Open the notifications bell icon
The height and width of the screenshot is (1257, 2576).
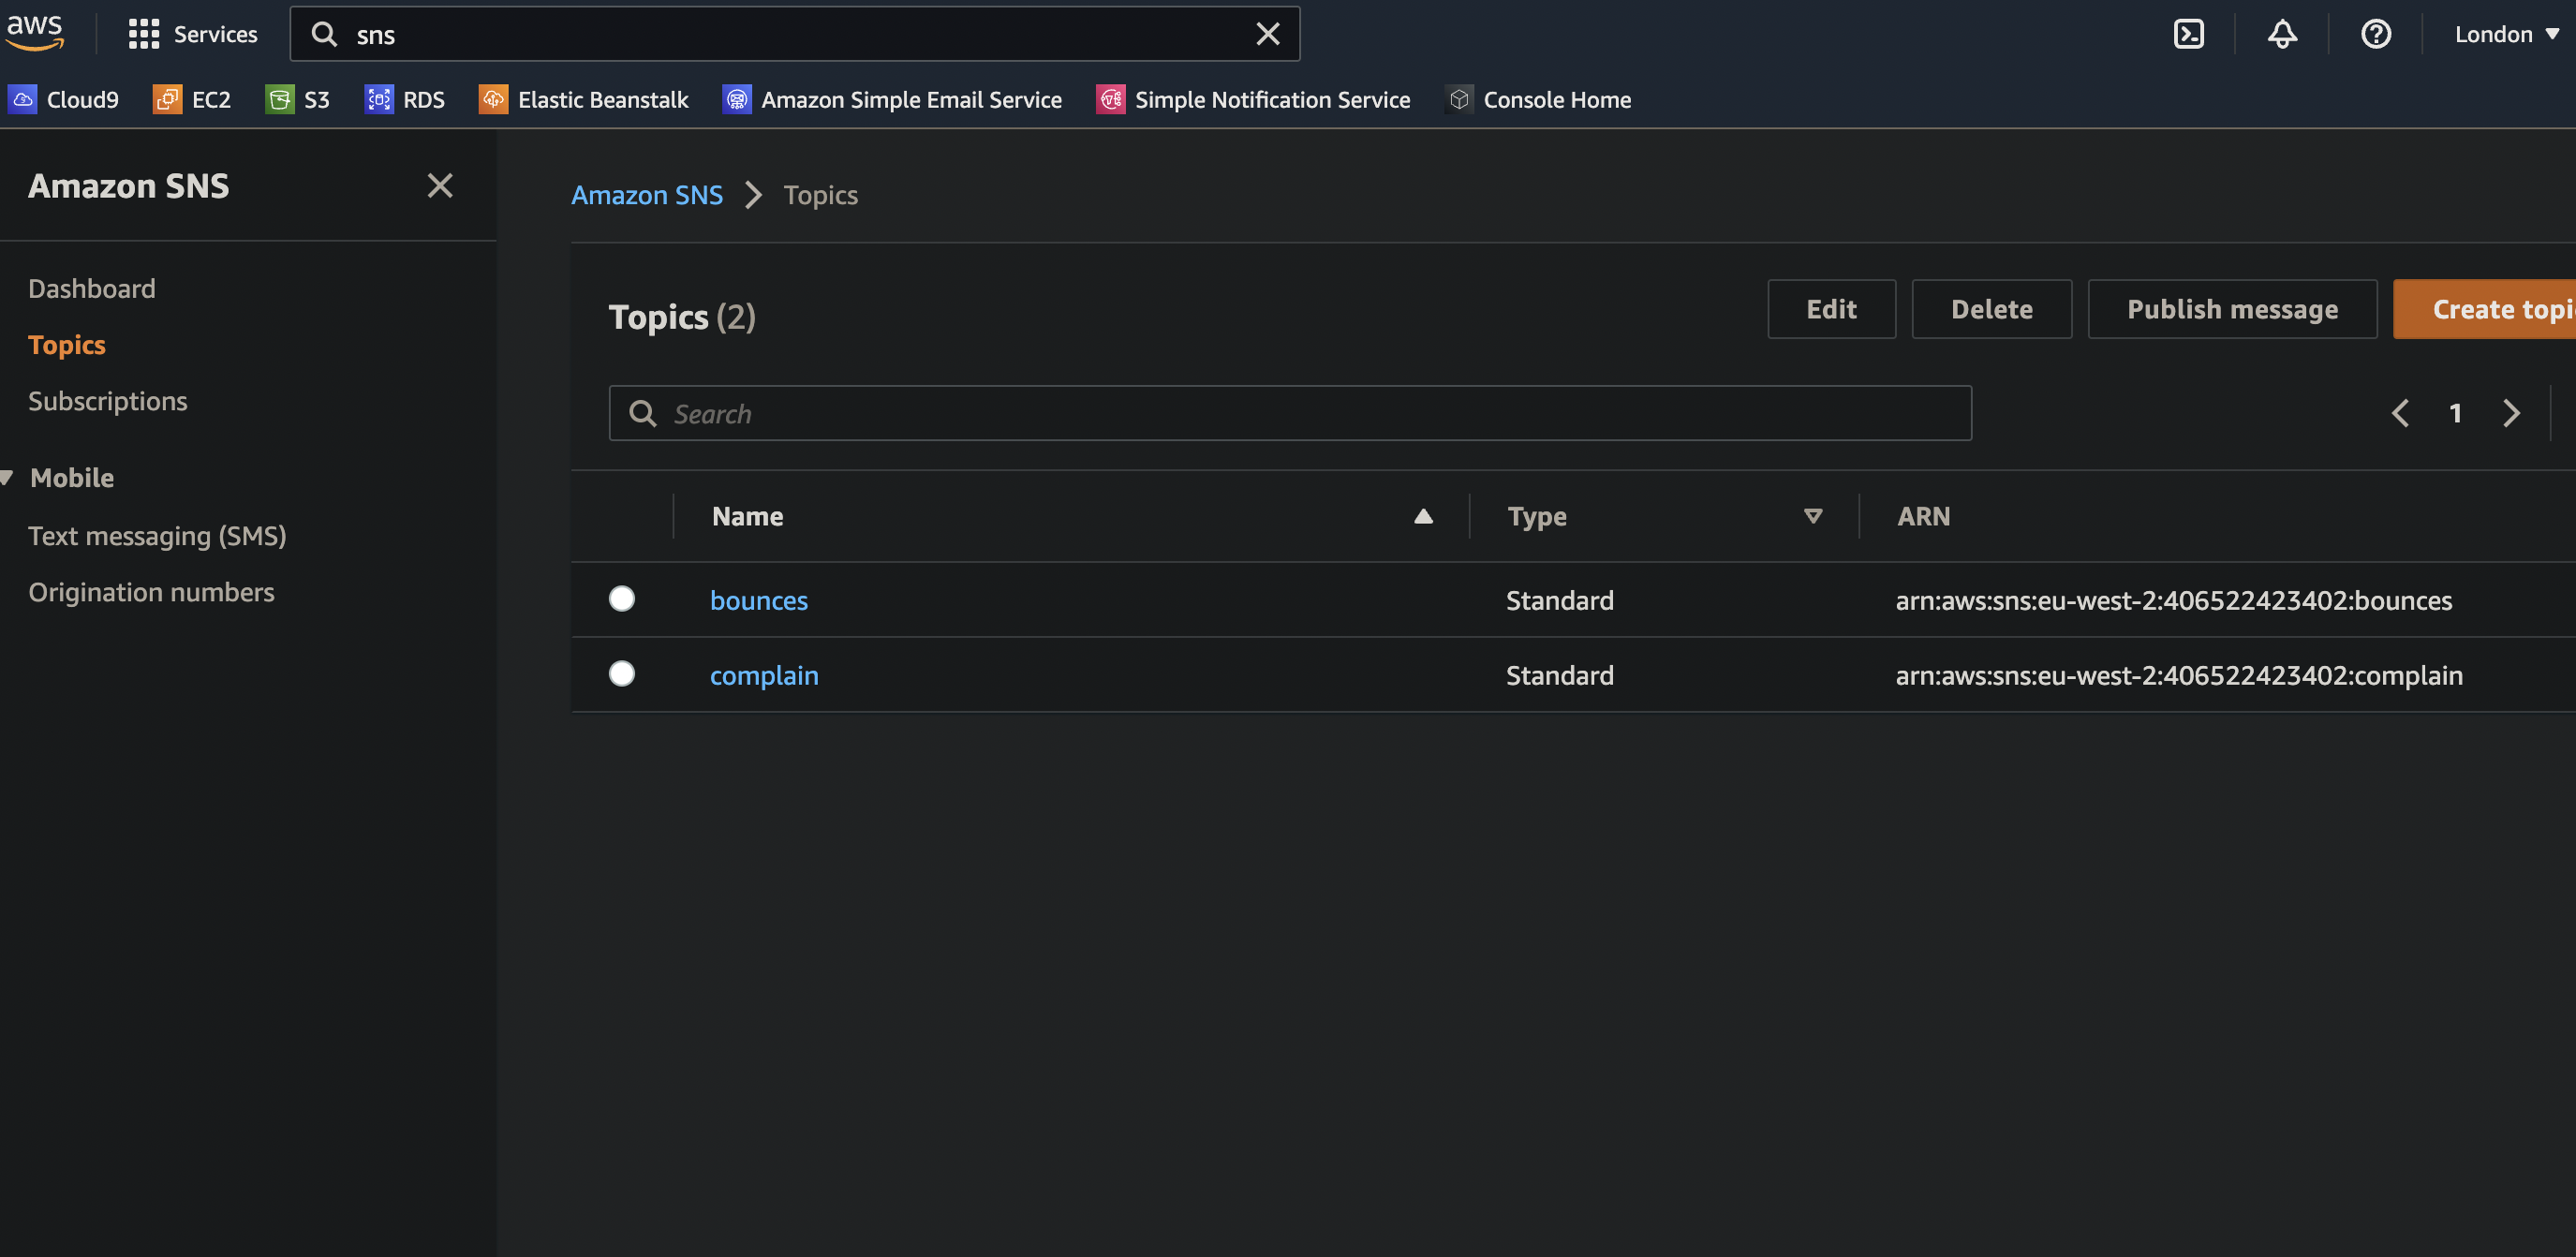(2281, 34)
